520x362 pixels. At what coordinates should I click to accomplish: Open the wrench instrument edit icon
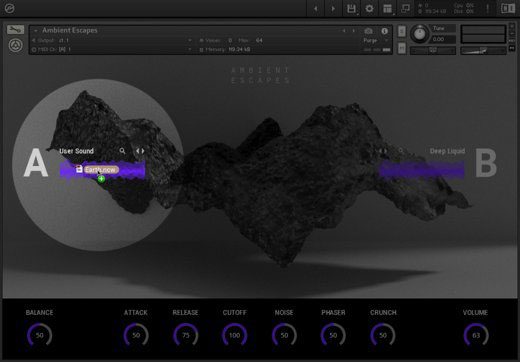click(15, 30)
